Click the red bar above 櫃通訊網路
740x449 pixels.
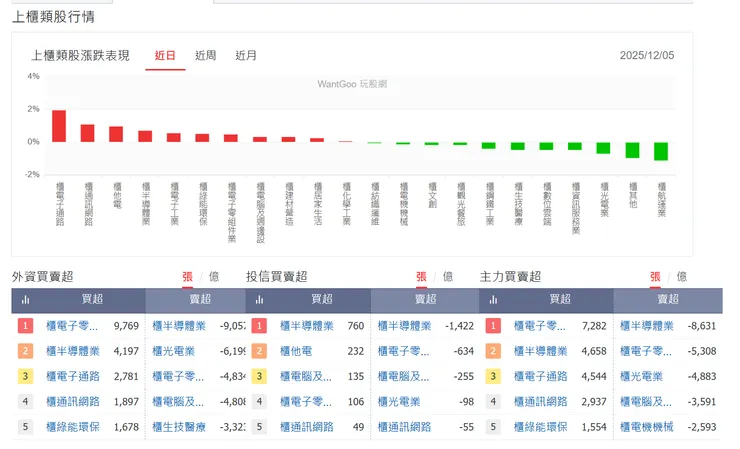tap(87, 133)
